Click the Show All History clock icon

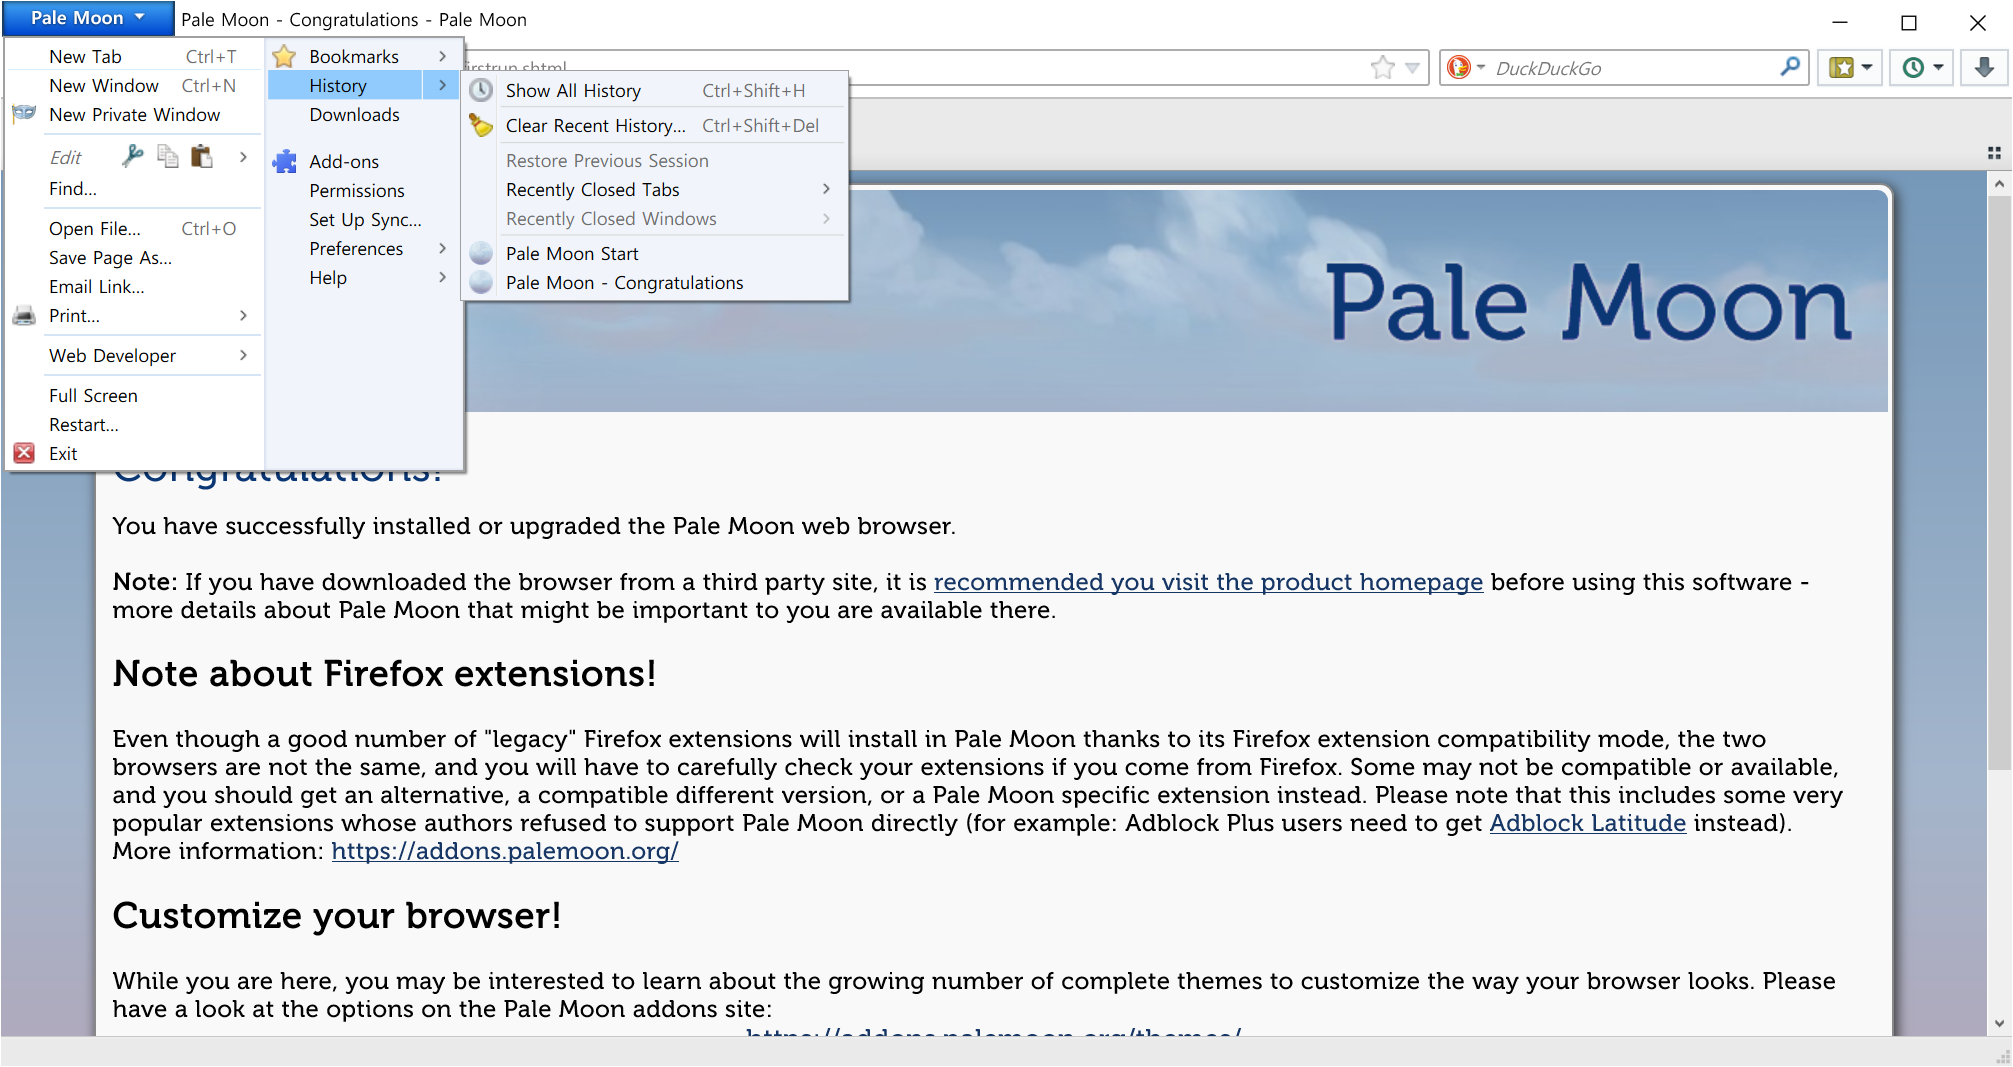click(481, 90)
